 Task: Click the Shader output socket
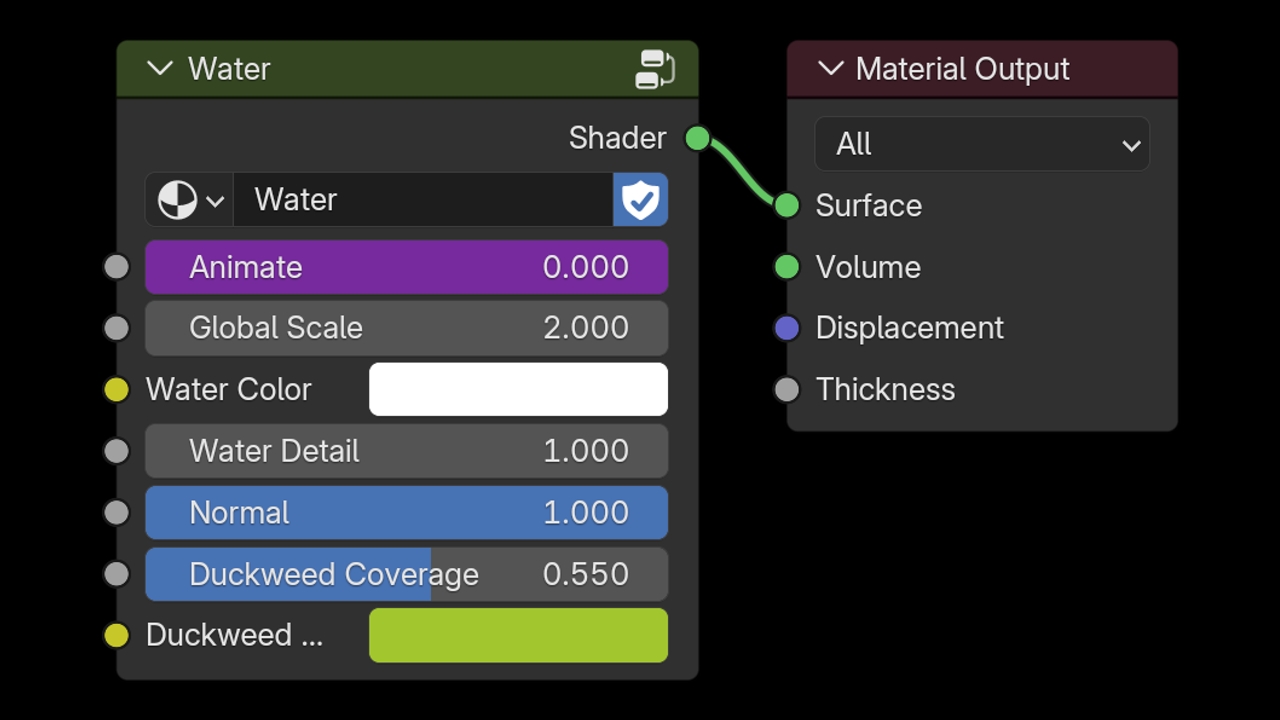tap(697, 138)
